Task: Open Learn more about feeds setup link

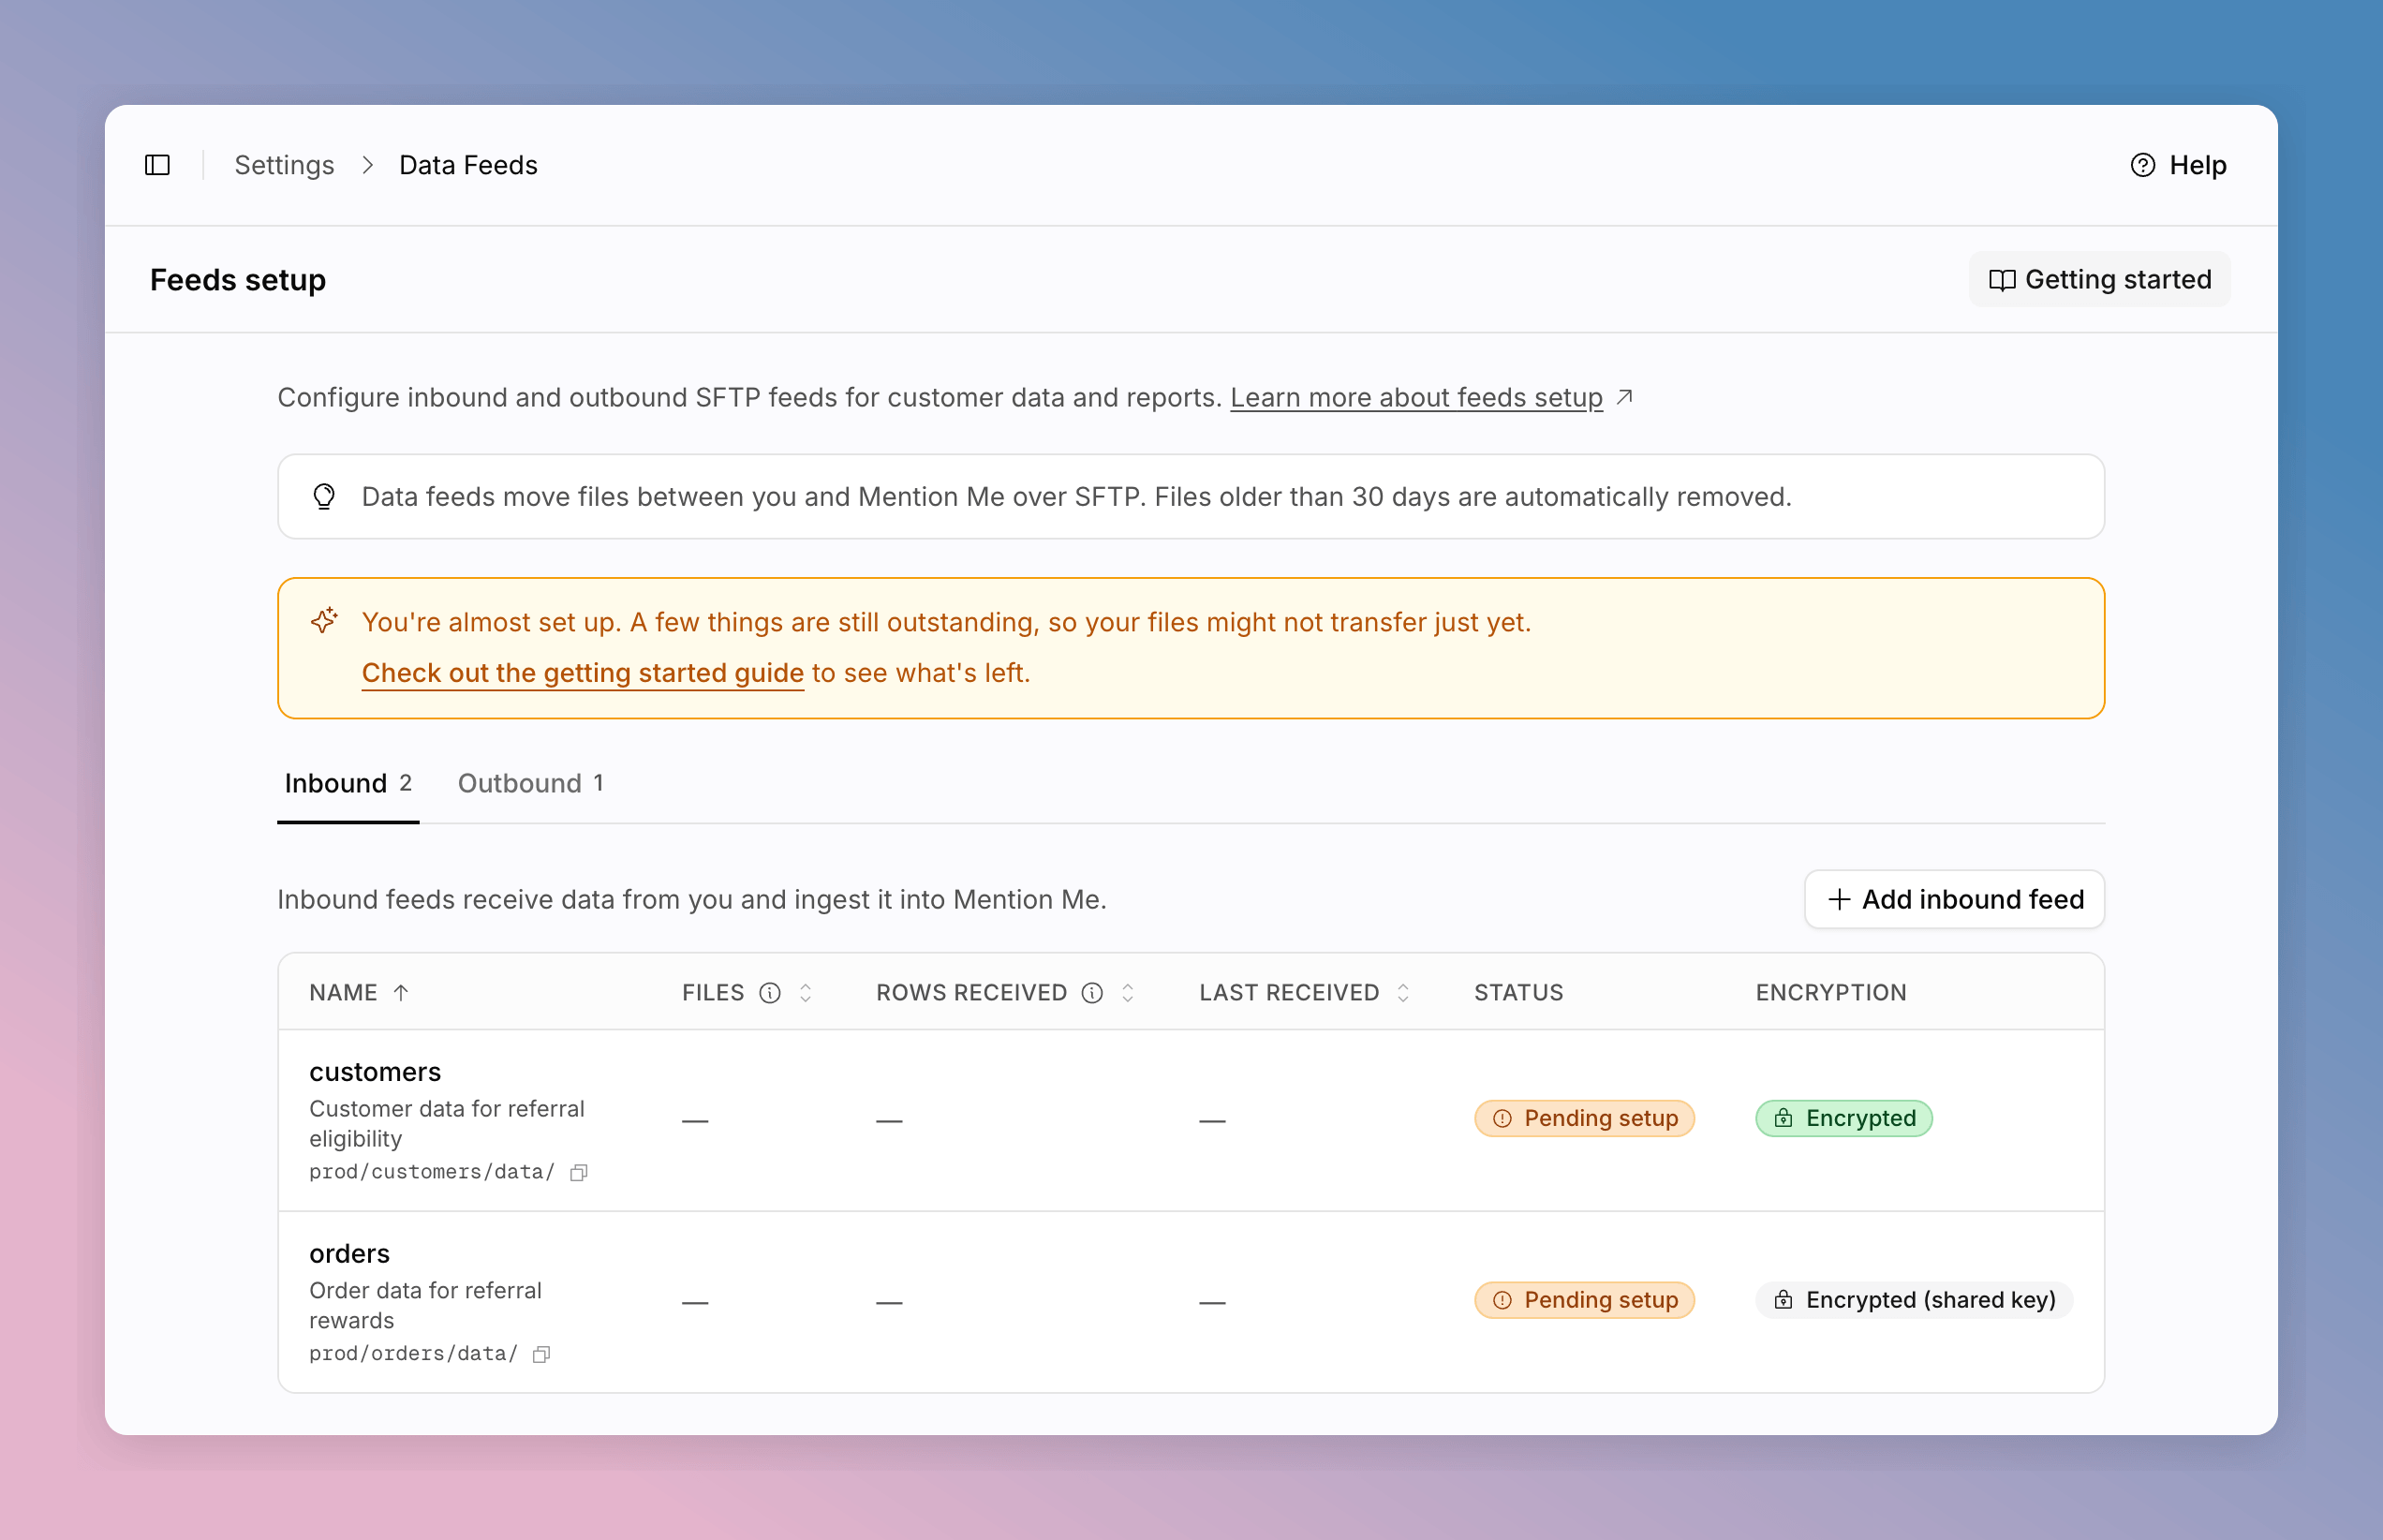Action: (1416, 397)
